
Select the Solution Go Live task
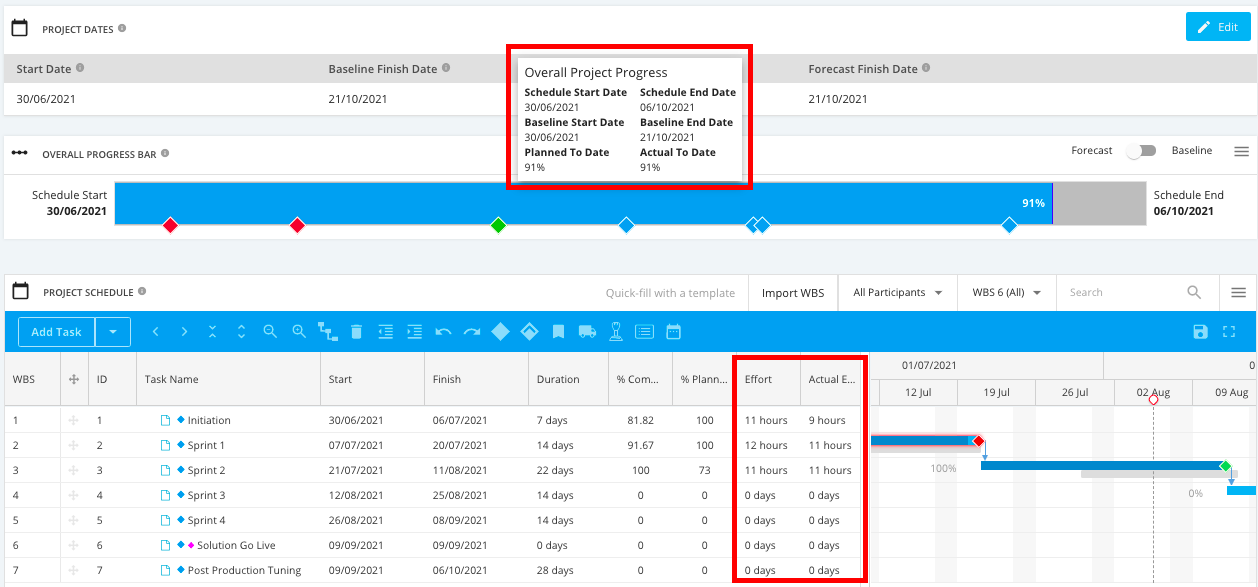coord(236,545)
